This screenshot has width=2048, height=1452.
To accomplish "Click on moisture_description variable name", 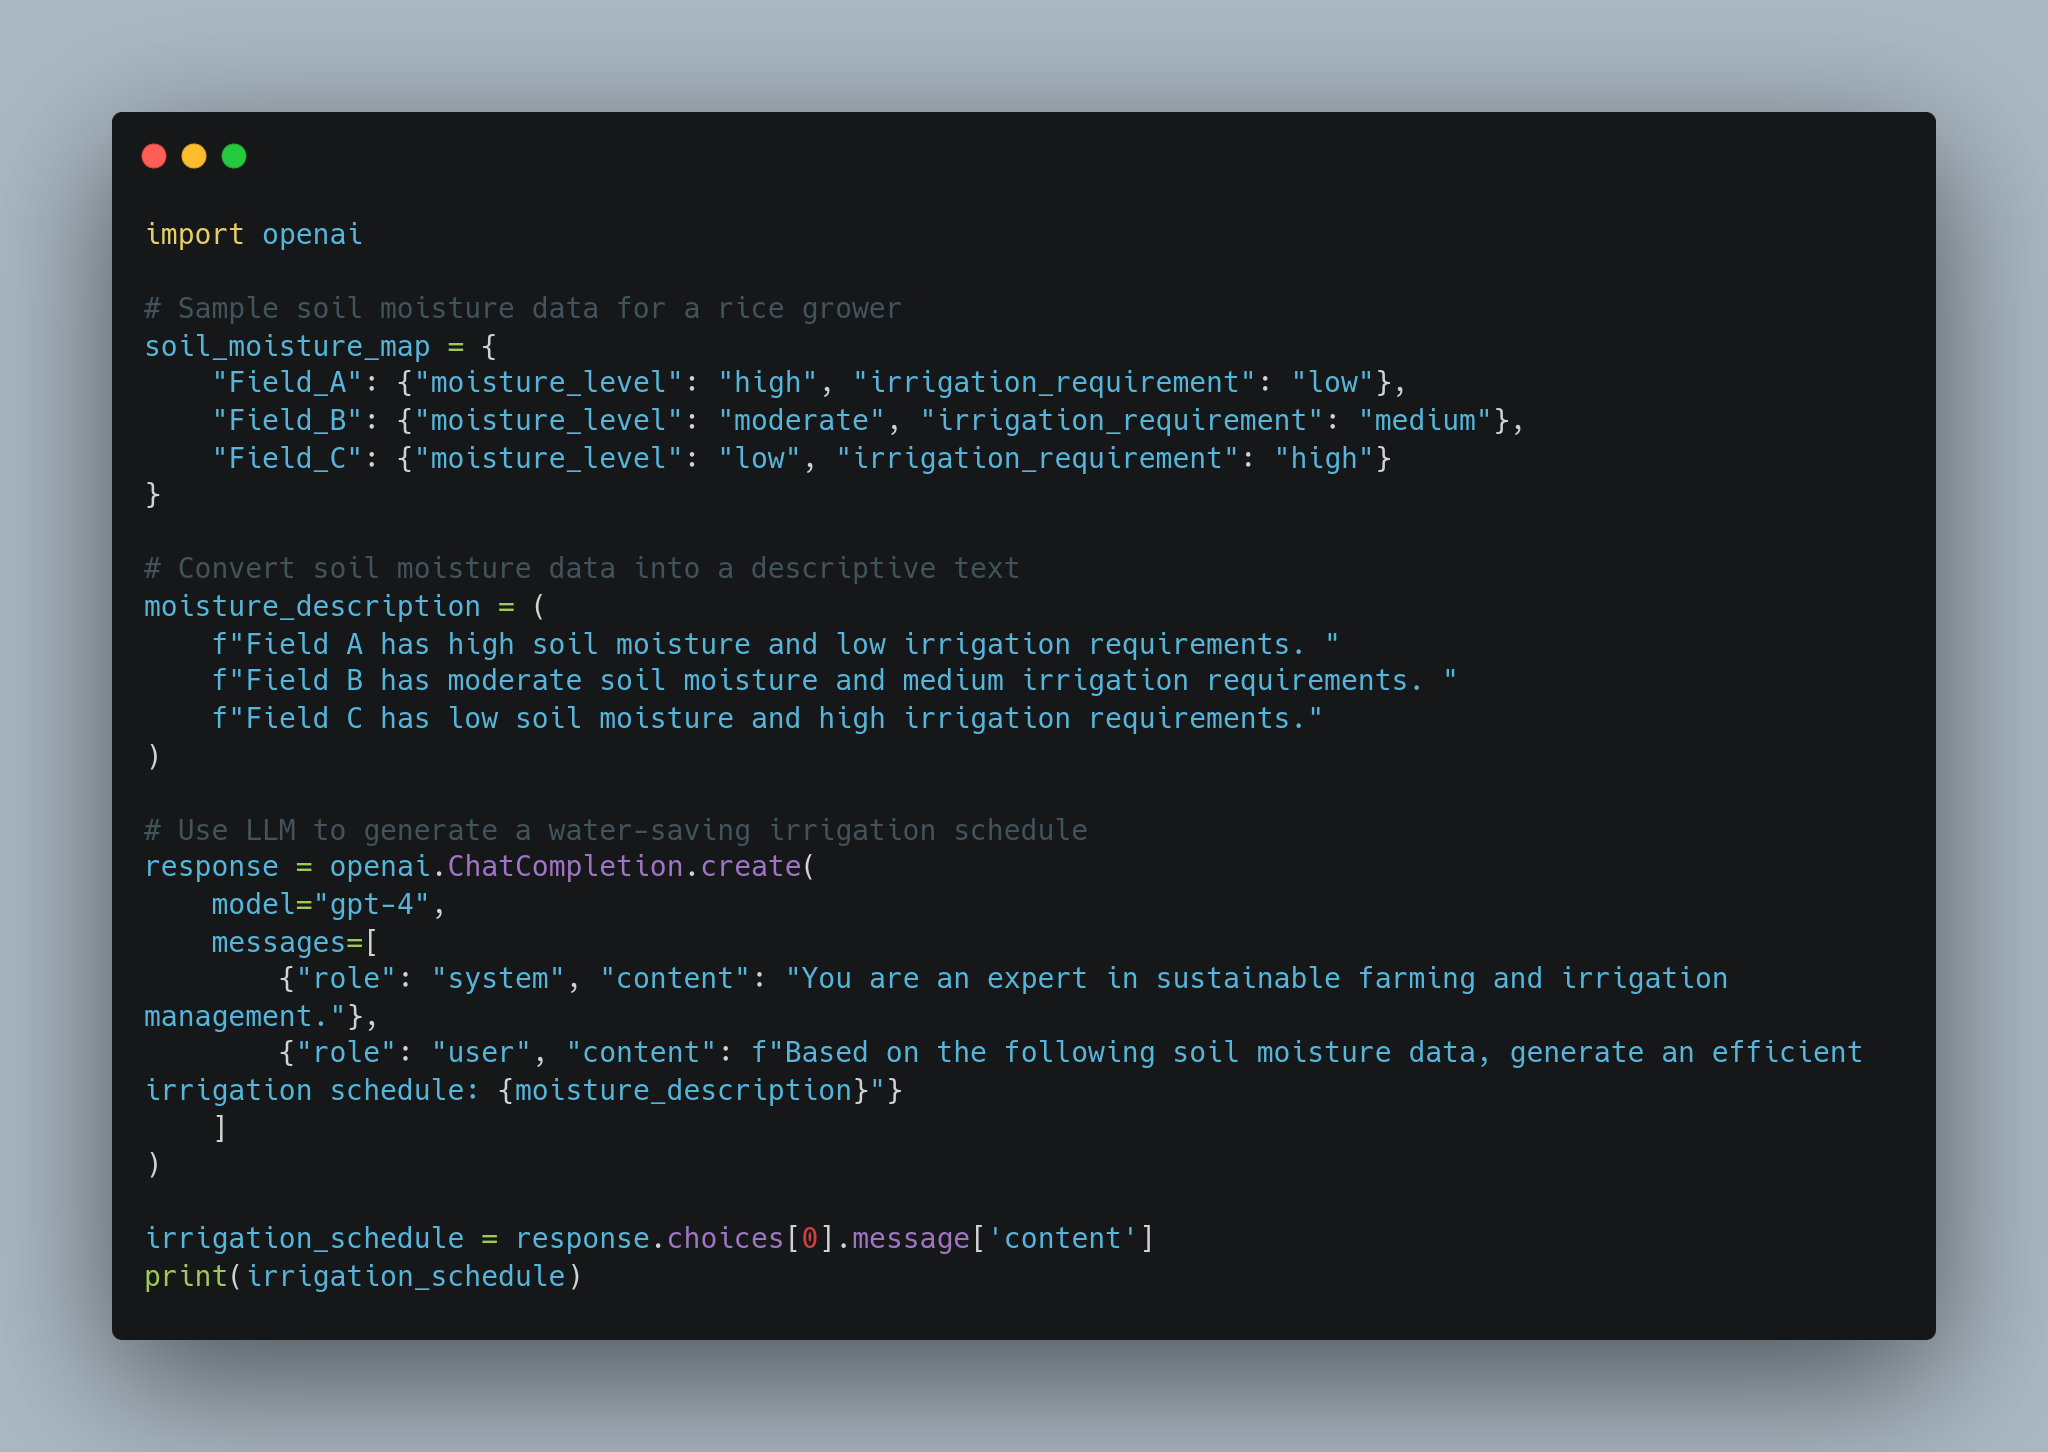I will coord(297,605).
